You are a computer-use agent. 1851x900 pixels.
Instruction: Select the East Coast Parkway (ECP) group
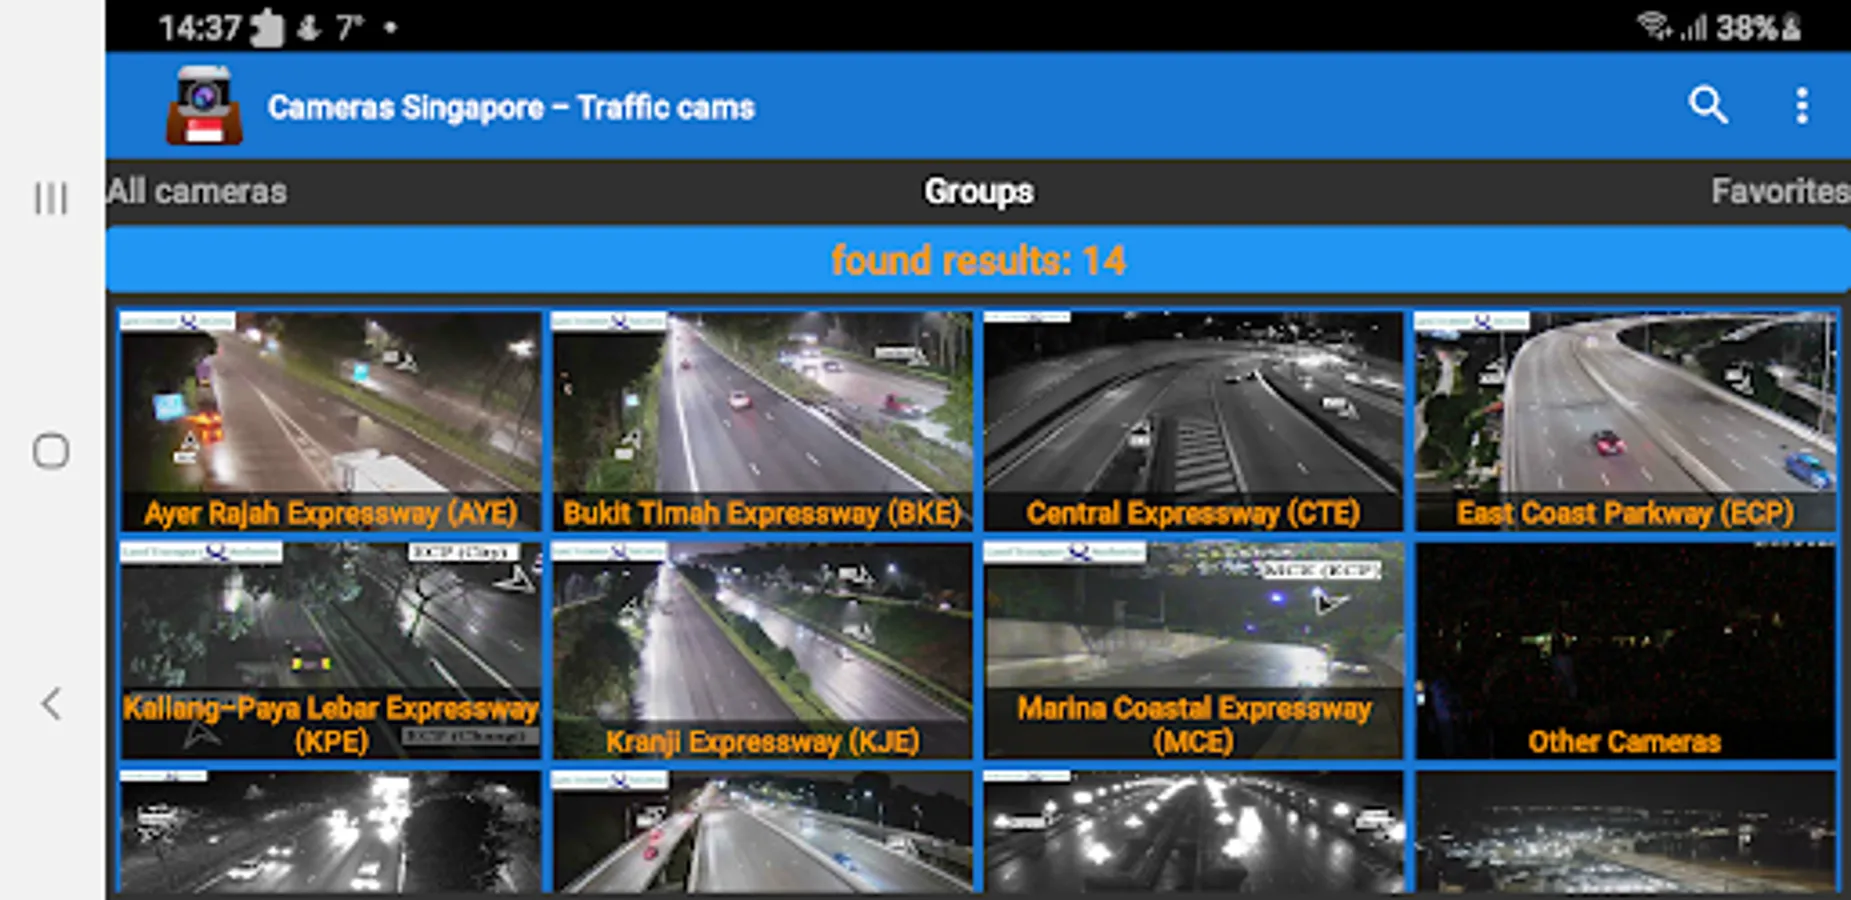pos(1625,420)
